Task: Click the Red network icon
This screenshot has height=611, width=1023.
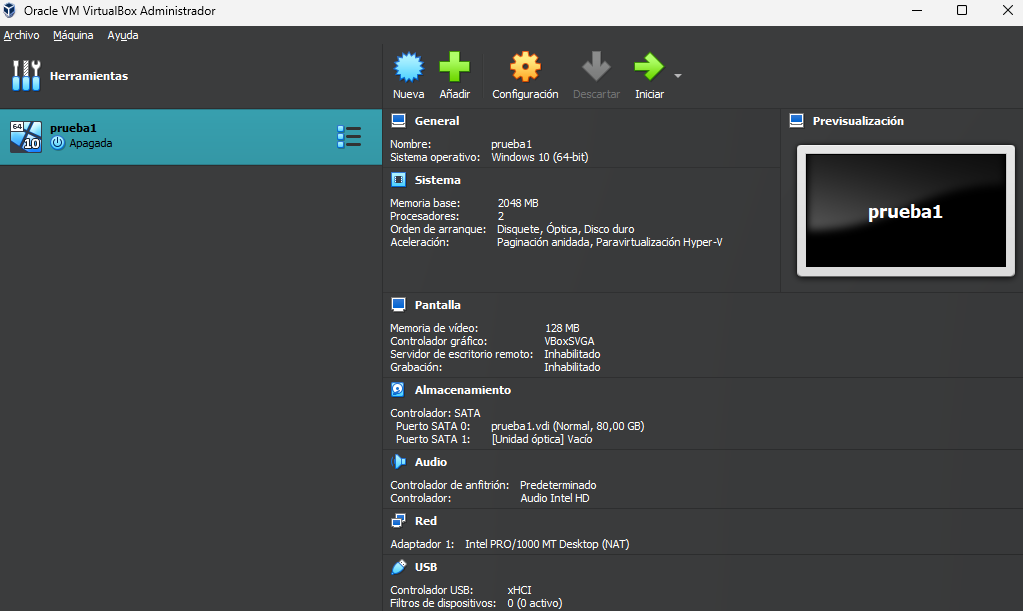Action: pyautogui.click(x=398, y=521)
